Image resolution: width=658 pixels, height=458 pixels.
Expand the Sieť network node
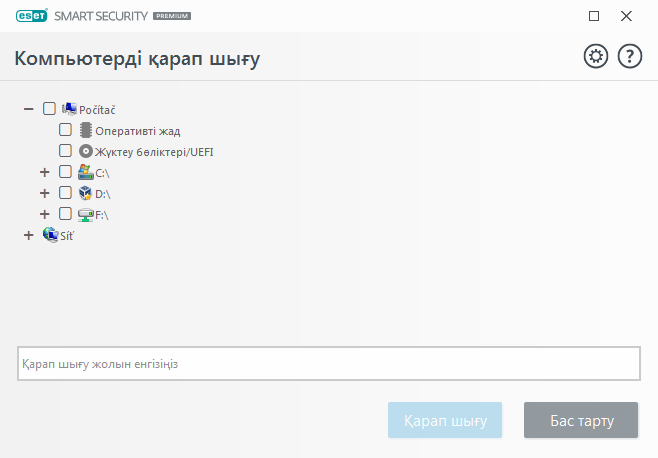[x=28, y=235]
